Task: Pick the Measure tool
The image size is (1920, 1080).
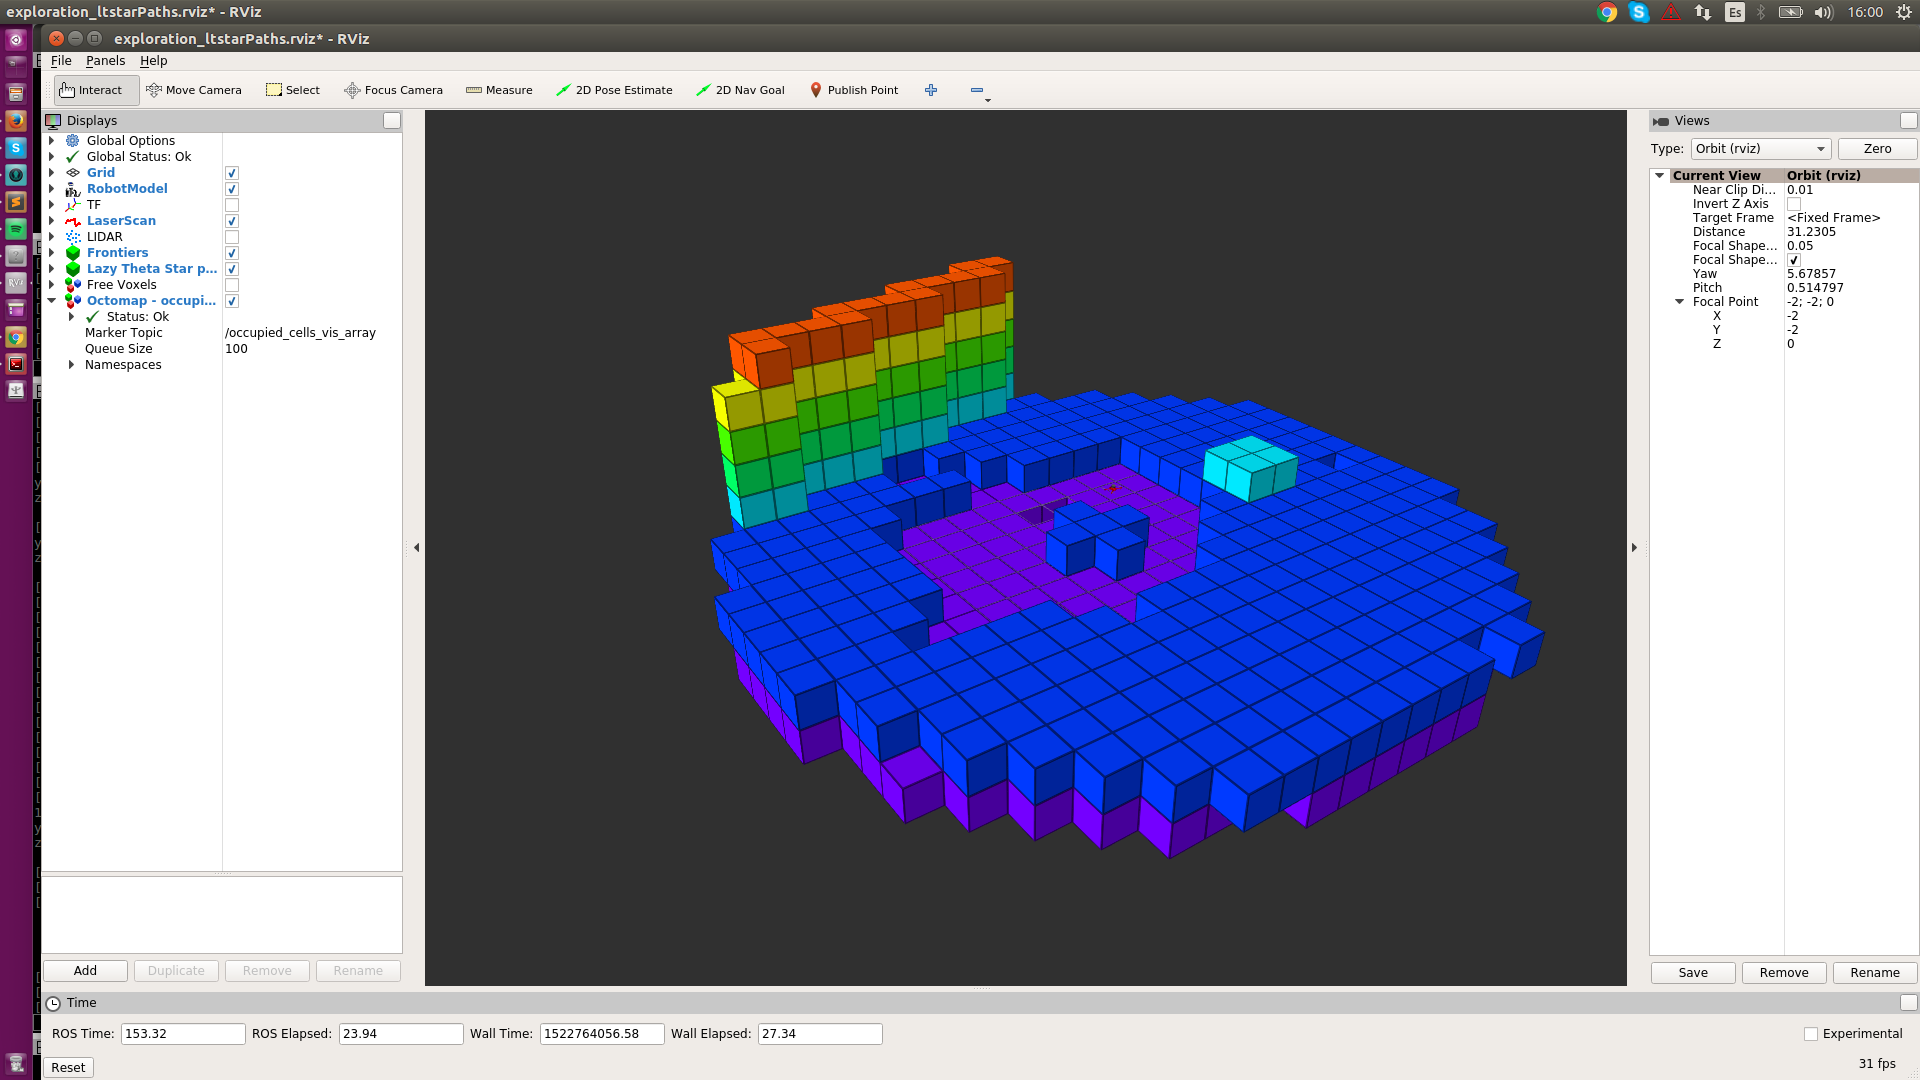Action: [499, 90]
